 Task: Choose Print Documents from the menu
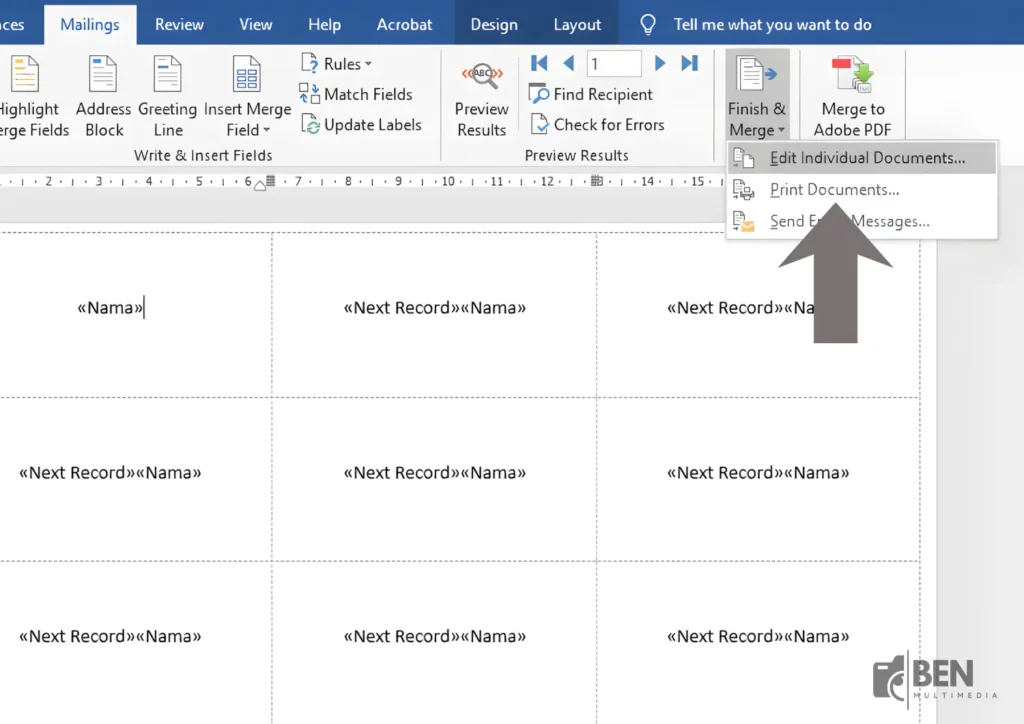pos(834,190)
